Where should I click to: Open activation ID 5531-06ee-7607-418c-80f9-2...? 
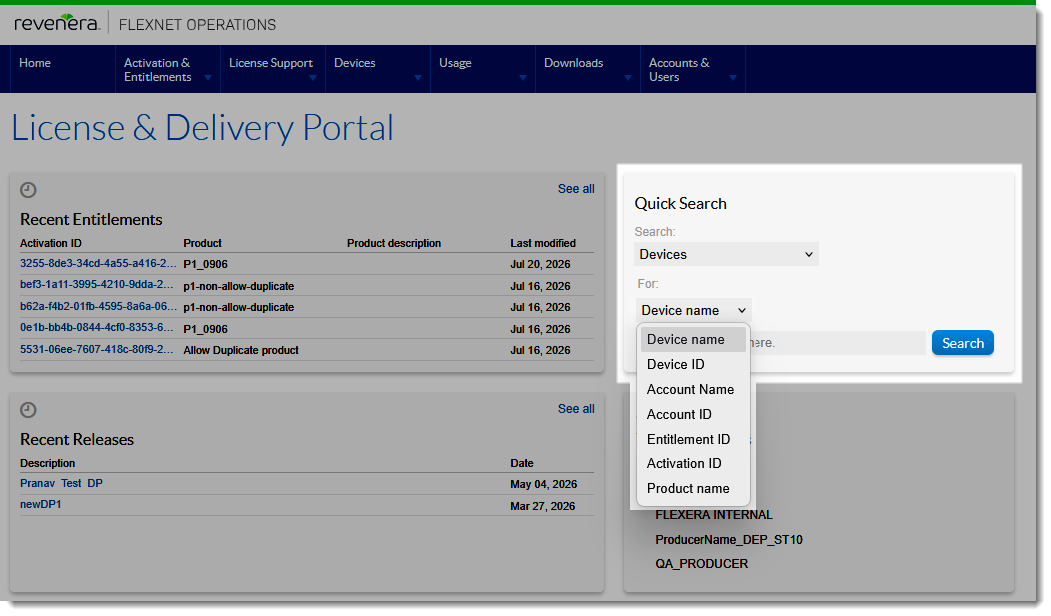tap(97, 349)
